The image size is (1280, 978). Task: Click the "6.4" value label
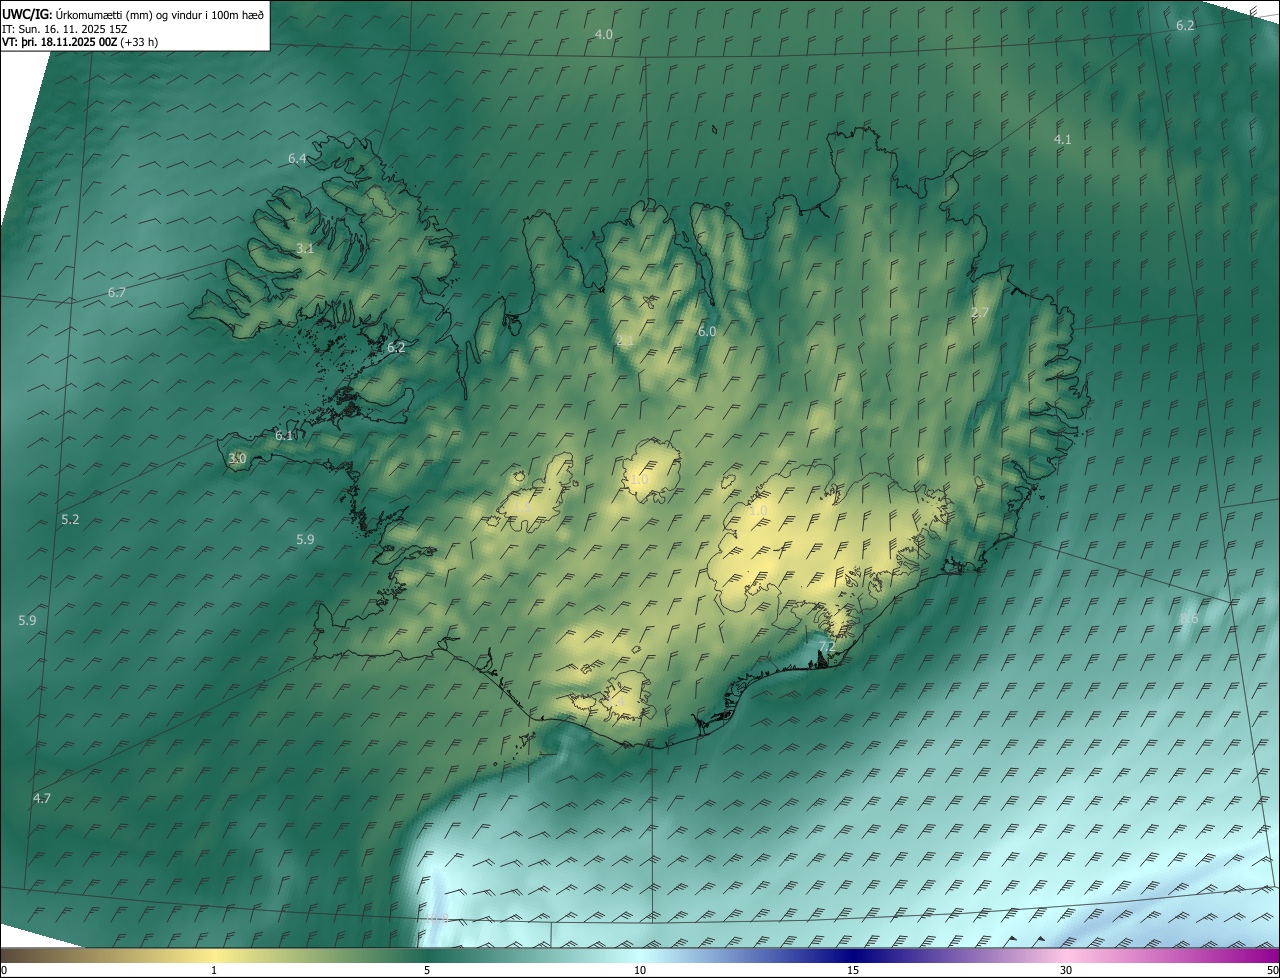pos(297,158)
